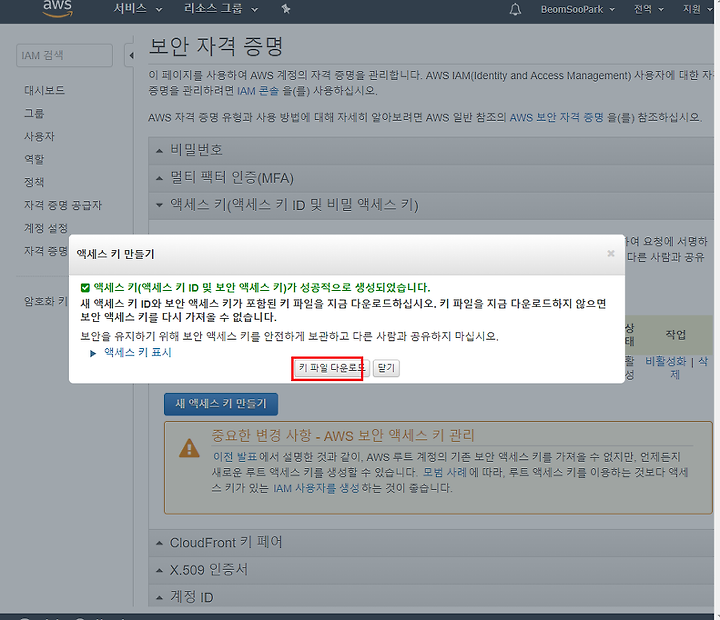The width and height of the screenshot is (720, 620).
Task: Open the 서비스 menu
Action: [x=138, y=9]
